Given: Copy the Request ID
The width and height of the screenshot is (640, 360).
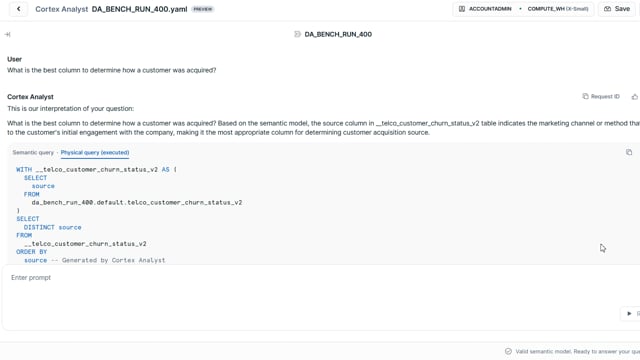Looking at the screenshot, I should pyautogui.click(x=585, y=96).
